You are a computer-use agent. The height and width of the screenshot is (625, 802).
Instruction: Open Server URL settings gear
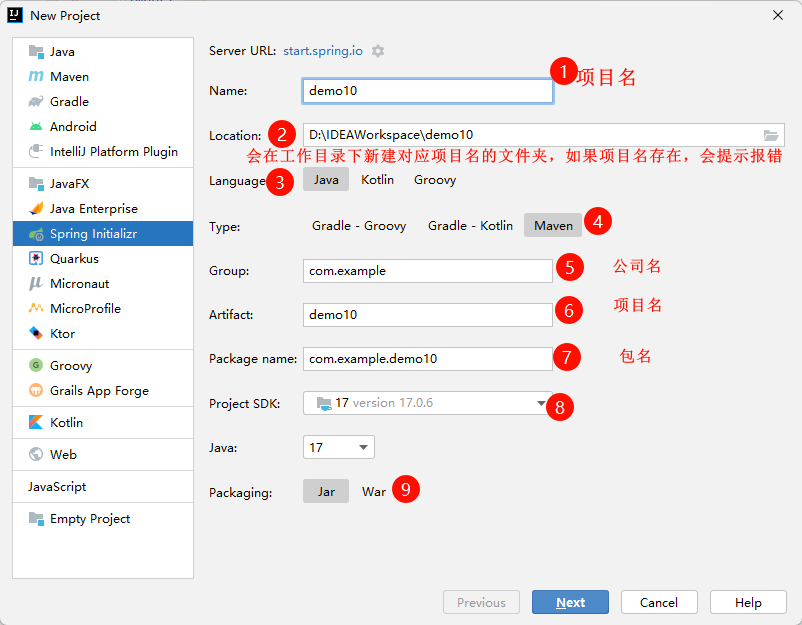click(x=377, y=51)
